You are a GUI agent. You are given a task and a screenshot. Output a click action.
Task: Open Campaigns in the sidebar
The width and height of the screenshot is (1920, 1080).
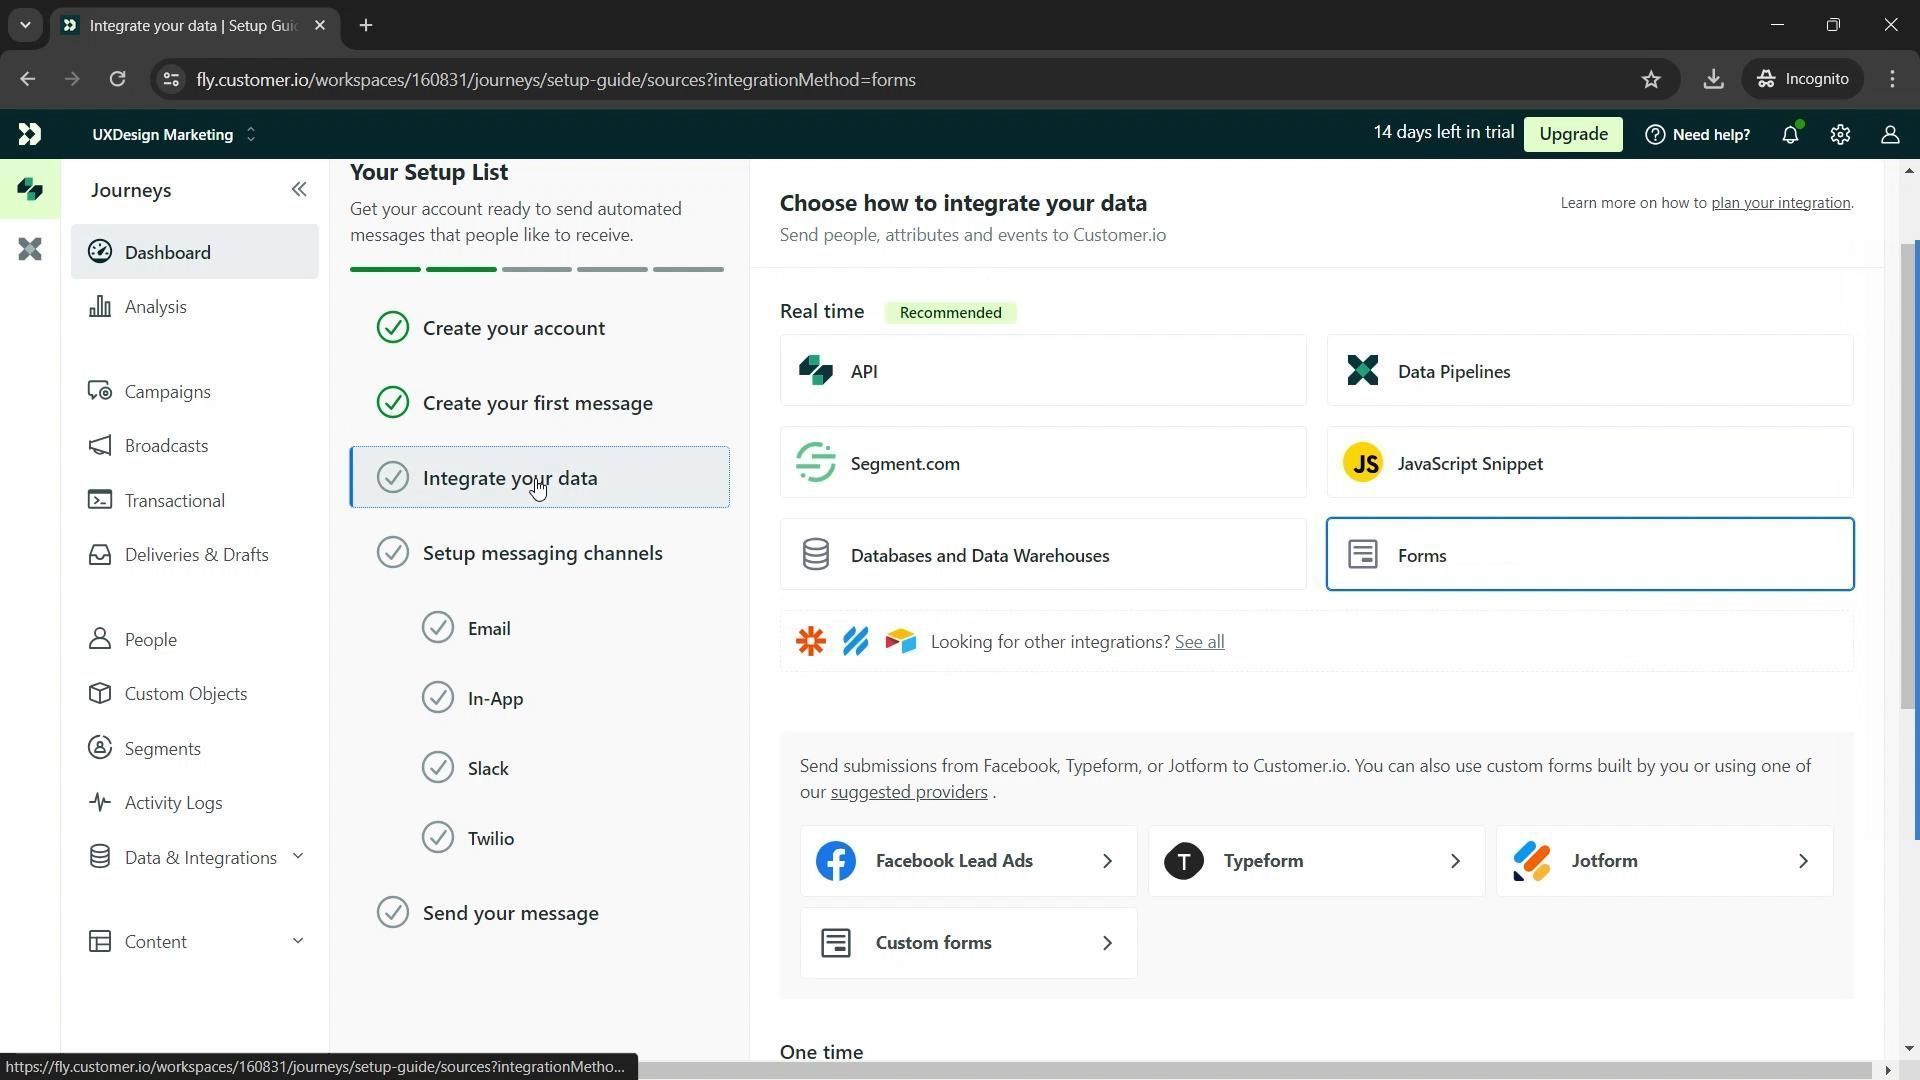pos(167,392)
